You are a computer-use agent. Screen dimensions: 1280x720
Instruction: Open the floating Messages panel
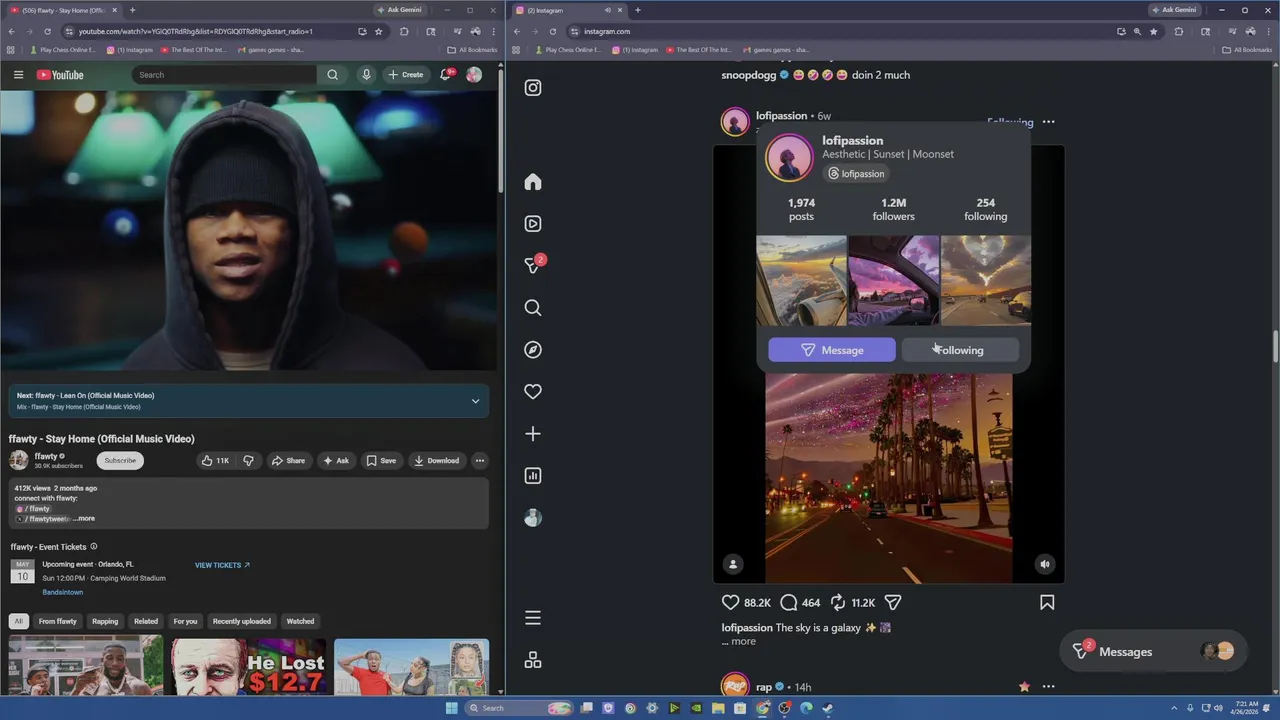(1154, 651)
